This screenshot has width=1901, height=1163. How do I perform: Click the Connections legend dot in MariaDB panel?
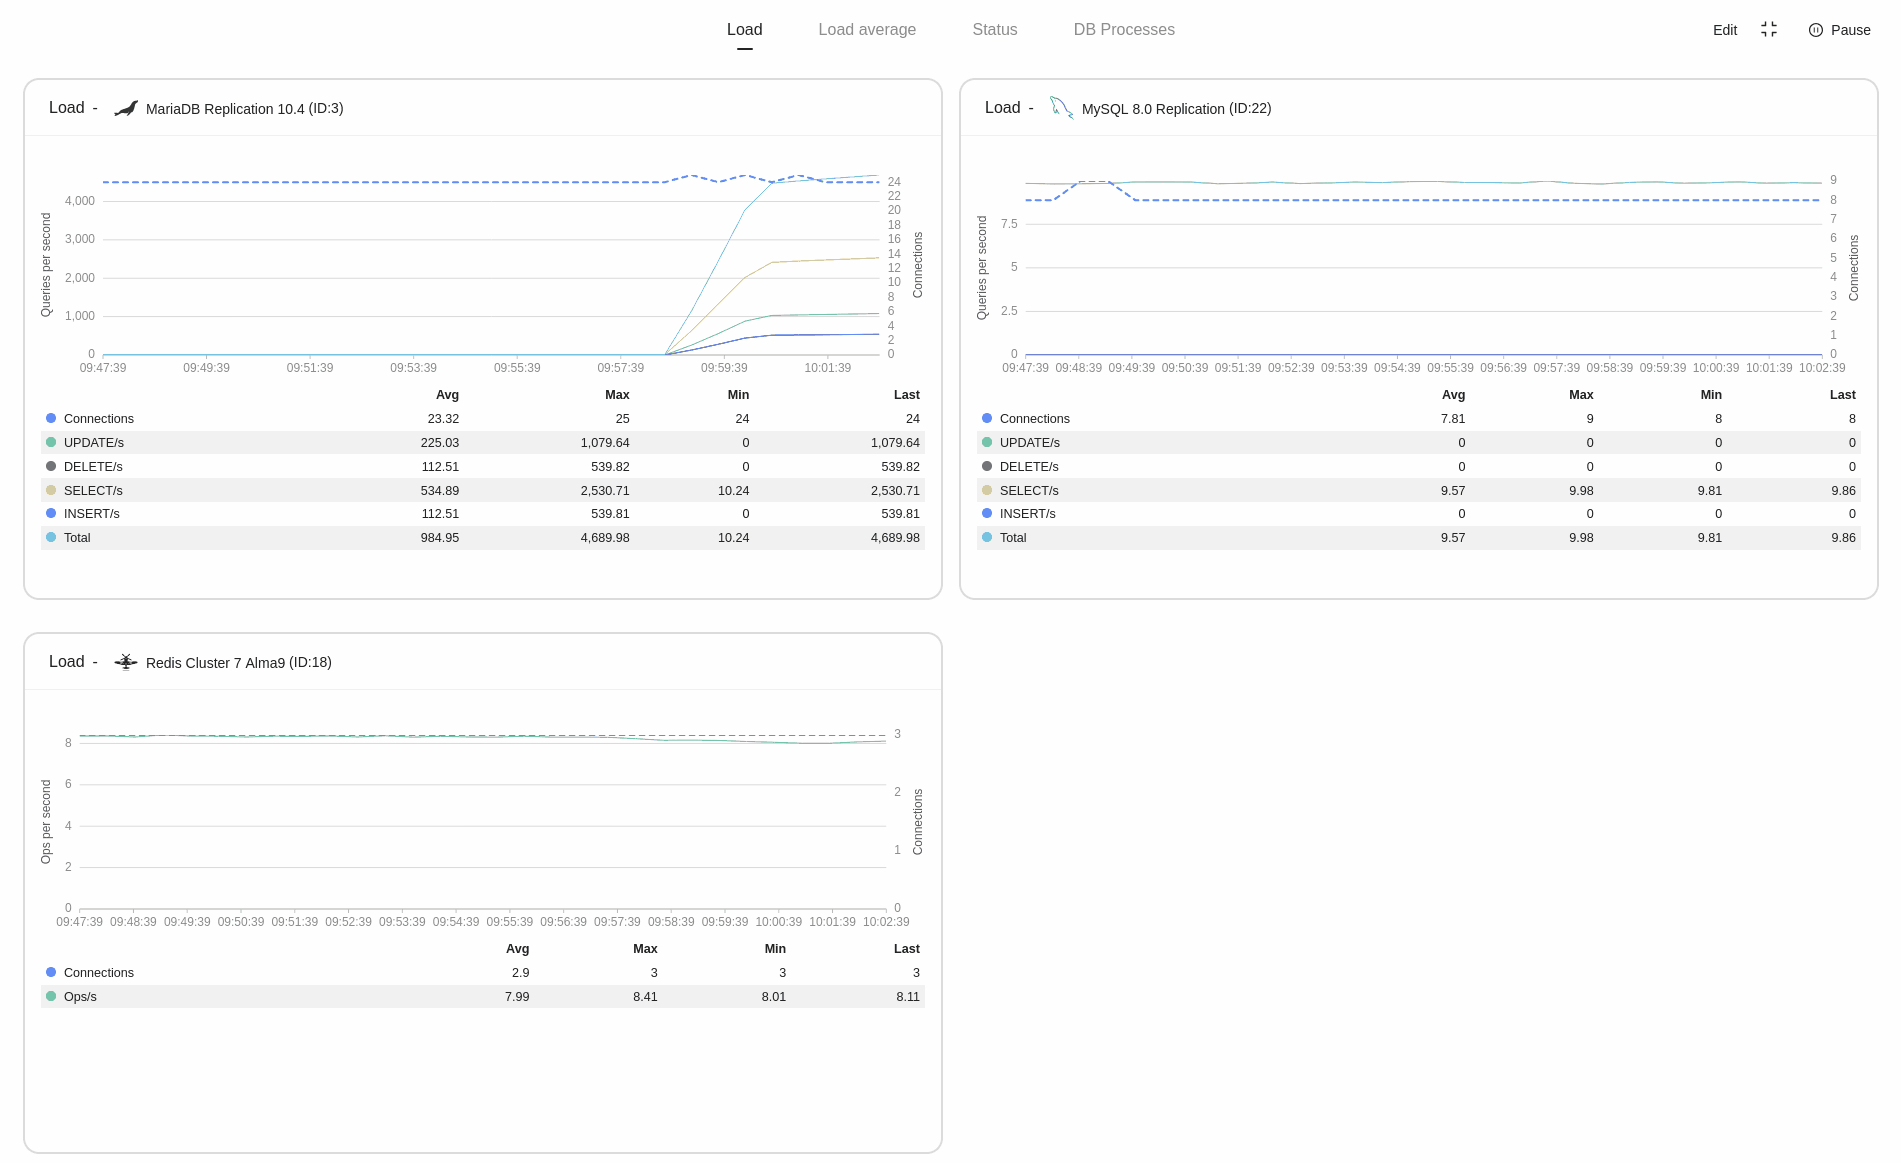(50, 418)
